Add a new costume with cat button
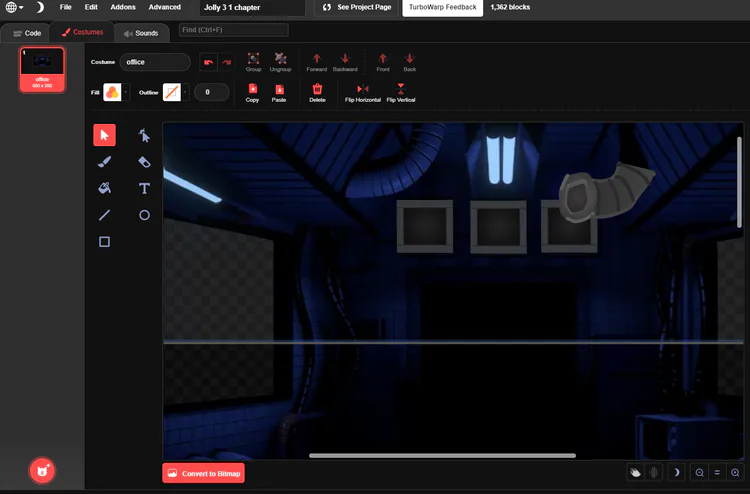Image resolution: width=750 pixels, height=494 pixels. [43, 471]
